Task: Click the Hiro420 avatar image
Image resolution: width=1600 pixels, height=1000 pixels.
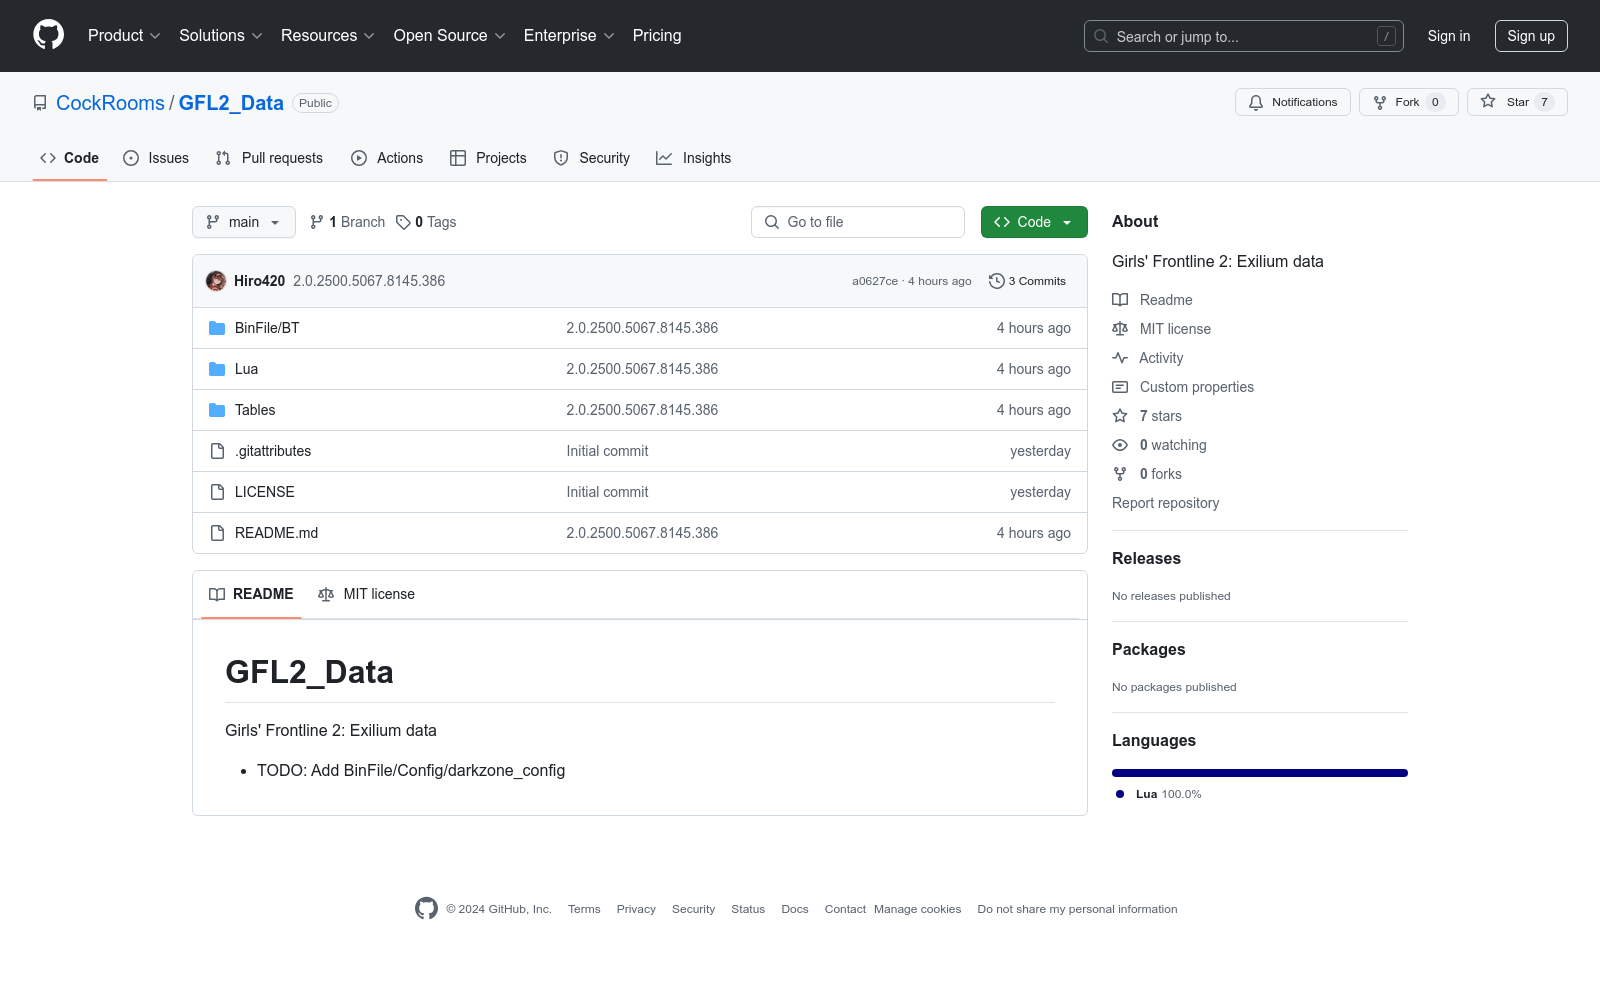Action: point(216,281)
